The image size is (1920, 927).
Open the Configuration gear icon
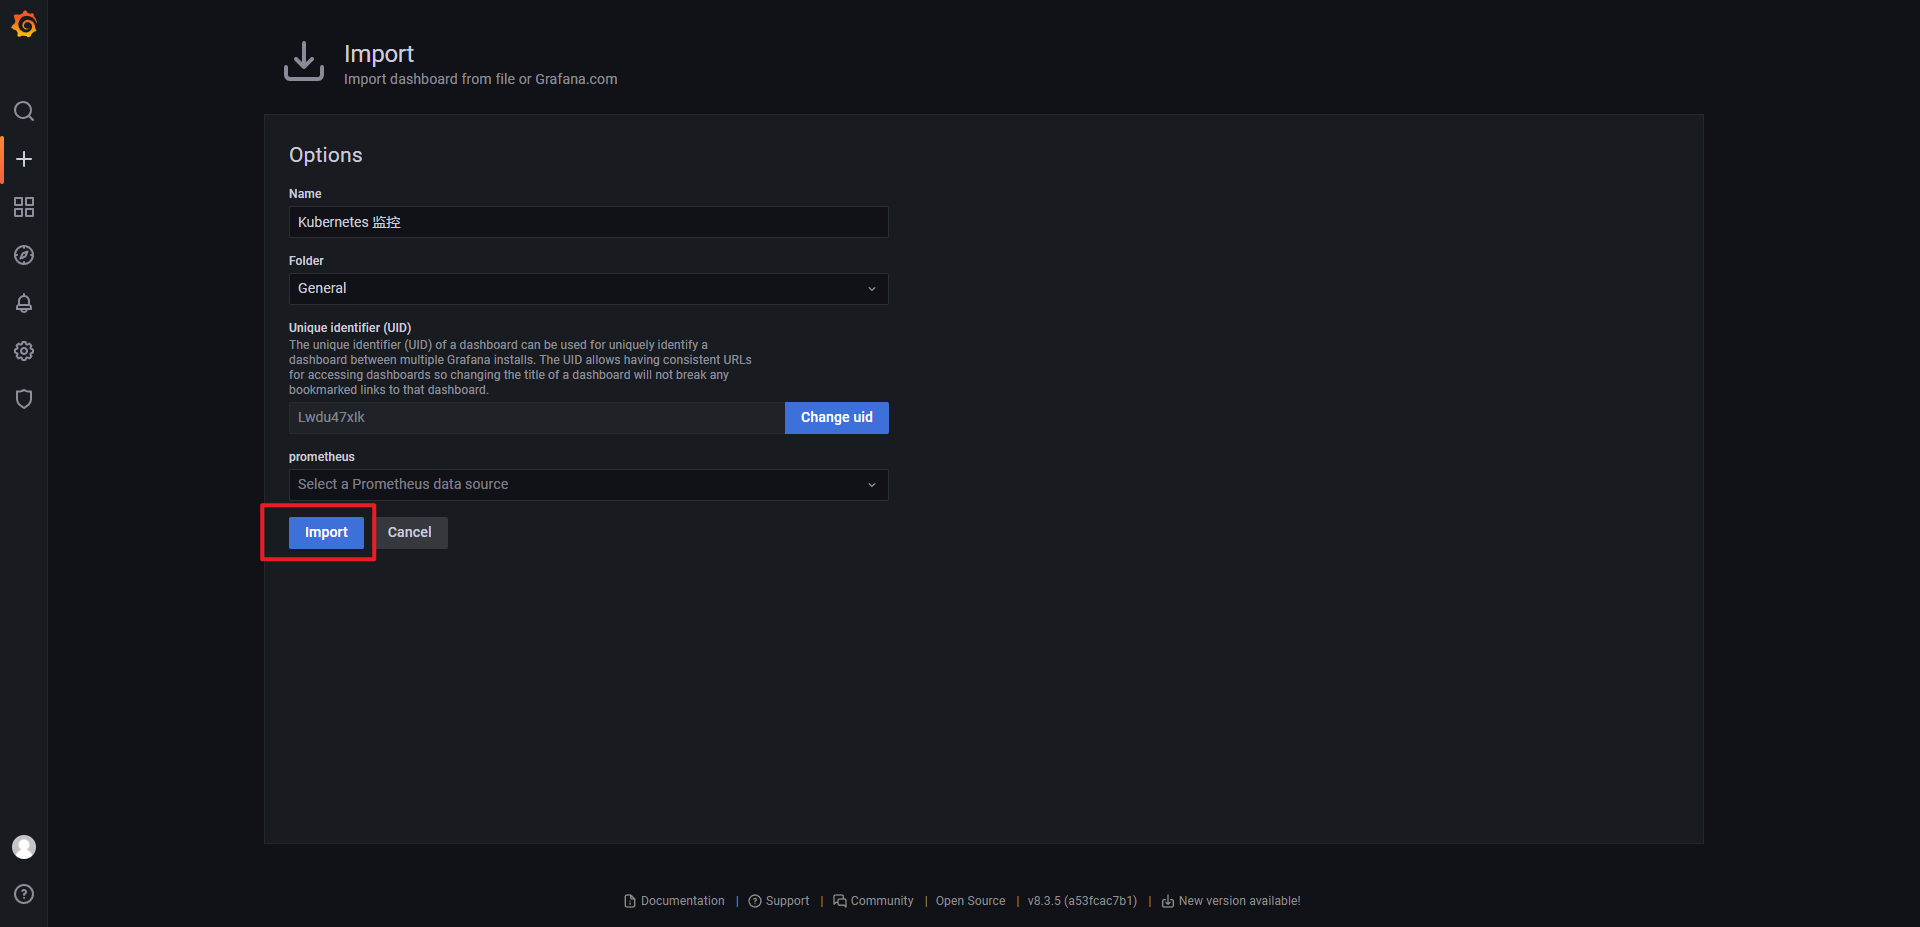24,351
